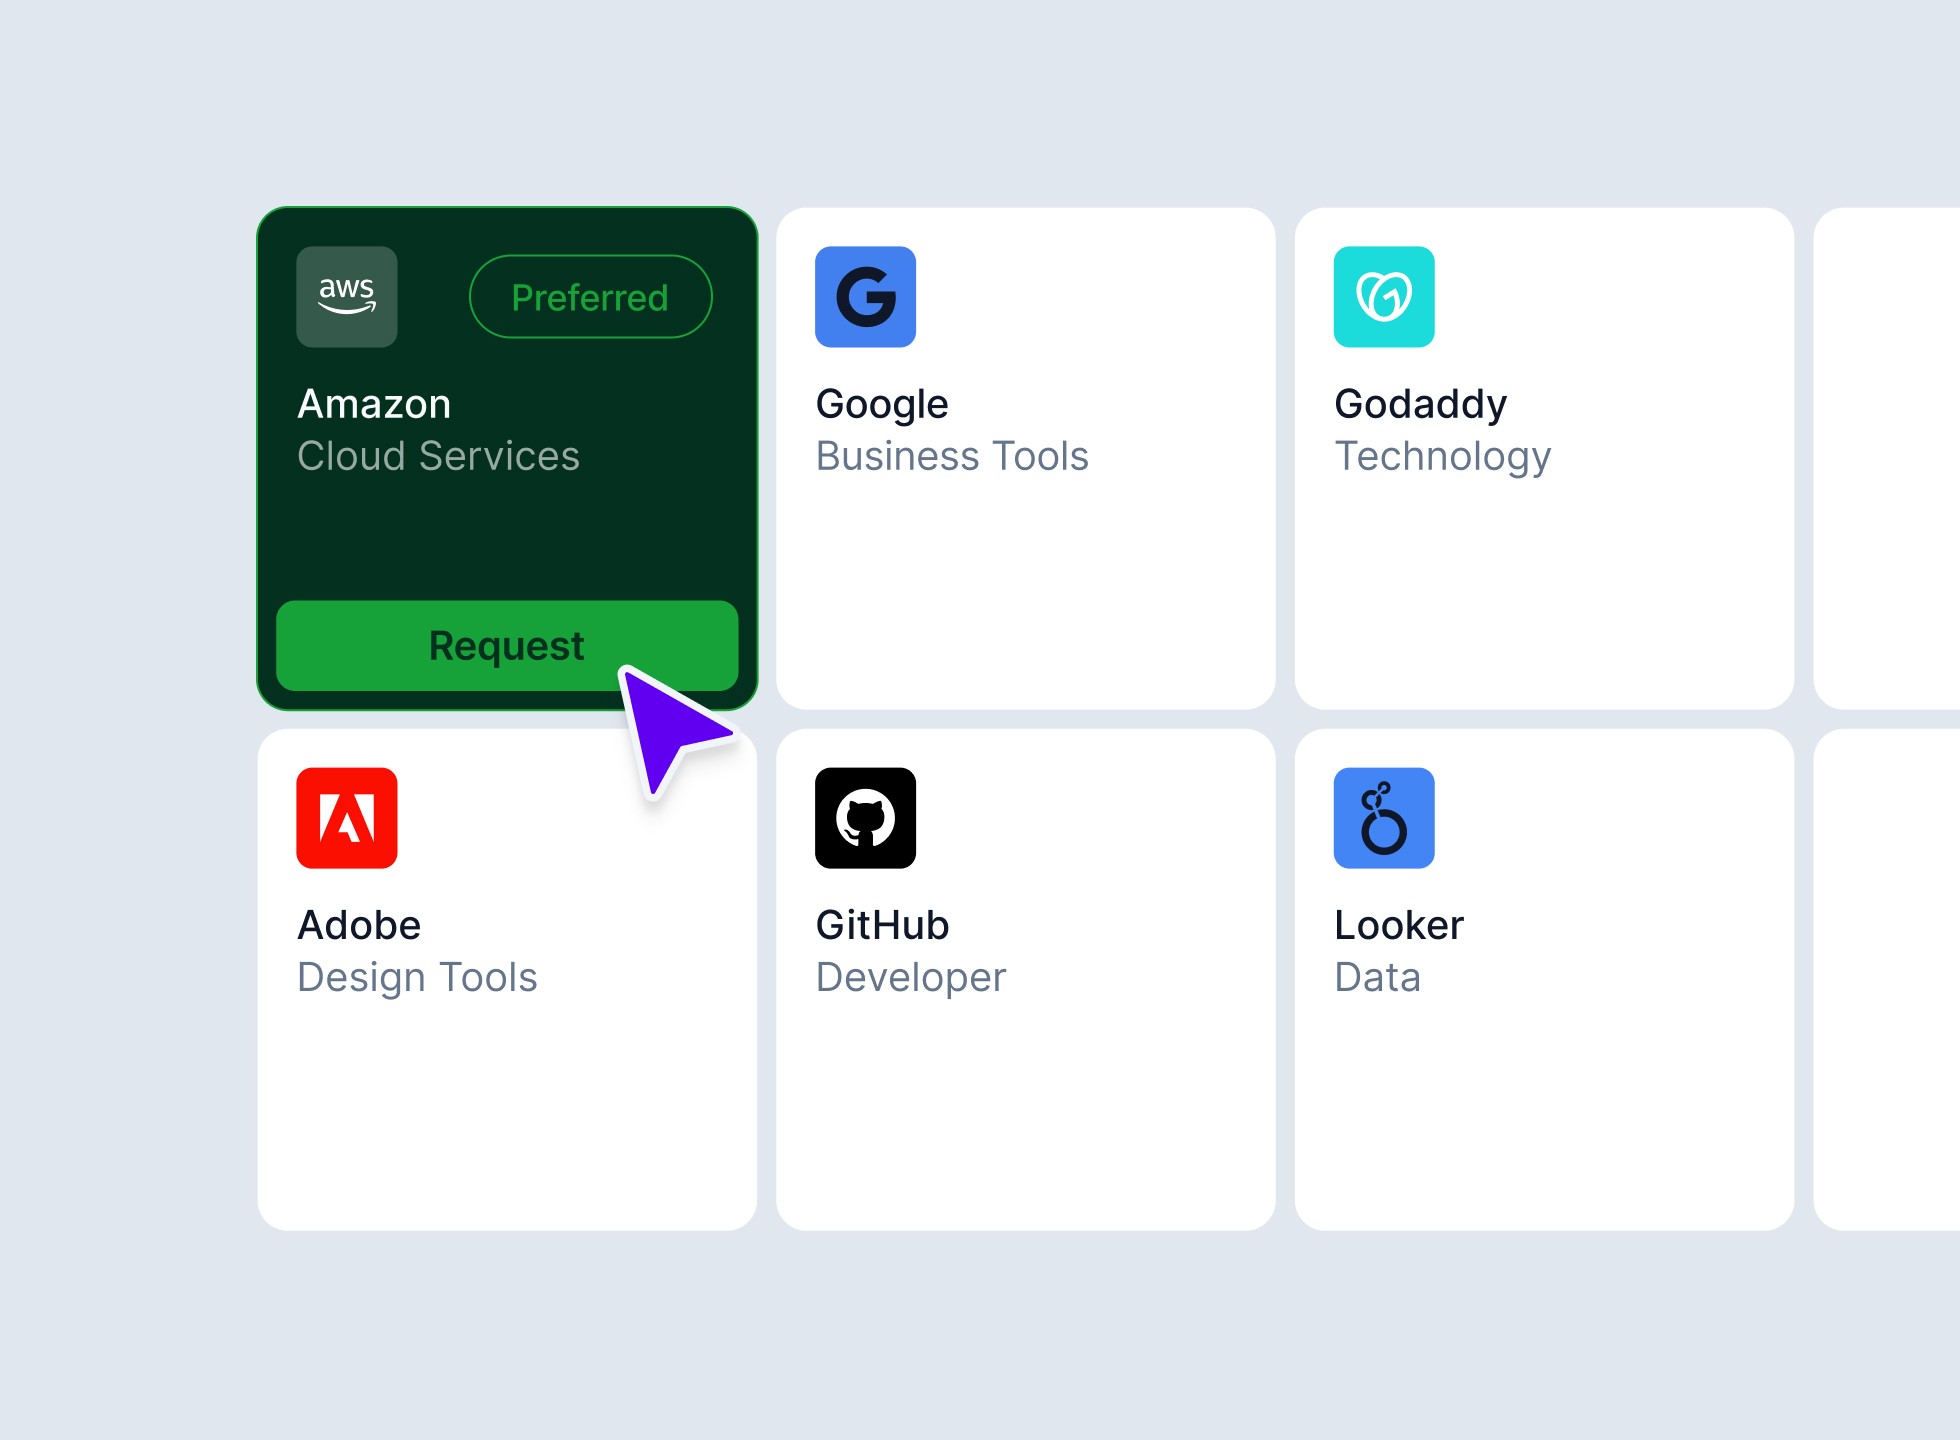Select the Looker card title
Screen dimensions: 1960x1440
pyautogui.click(x=1398, y=925)
